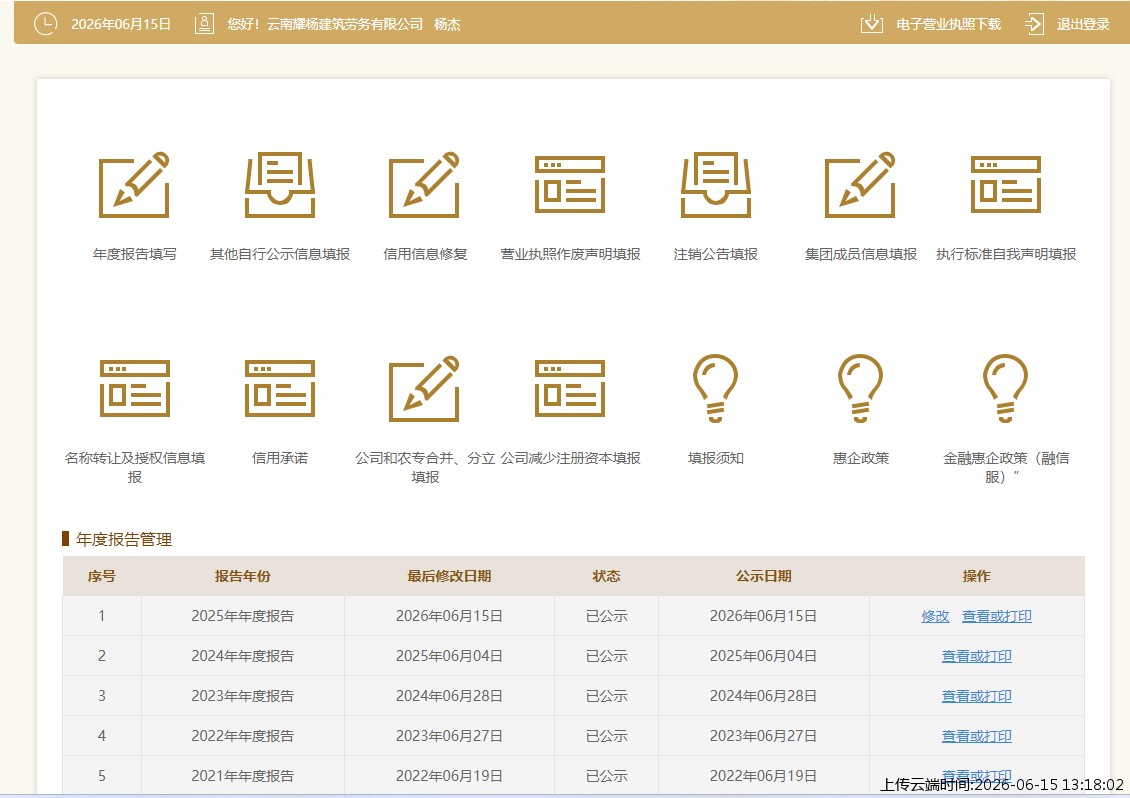This screenshot has height=798, width=1130.
Task: Click the user badge icon in header
Action: [x=205, y=24]
